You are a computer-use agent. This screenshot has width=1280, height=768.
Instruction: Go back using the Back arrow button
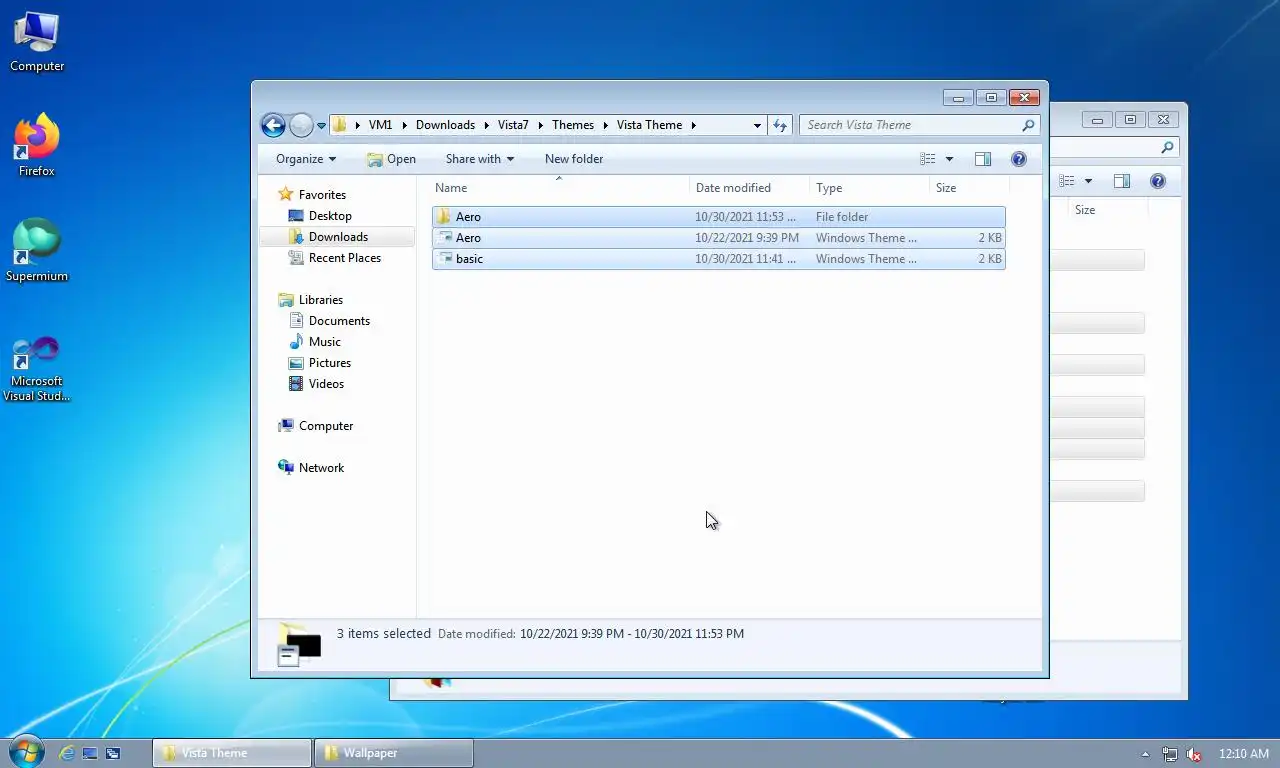pyautogui.click(x=273, y=125)
